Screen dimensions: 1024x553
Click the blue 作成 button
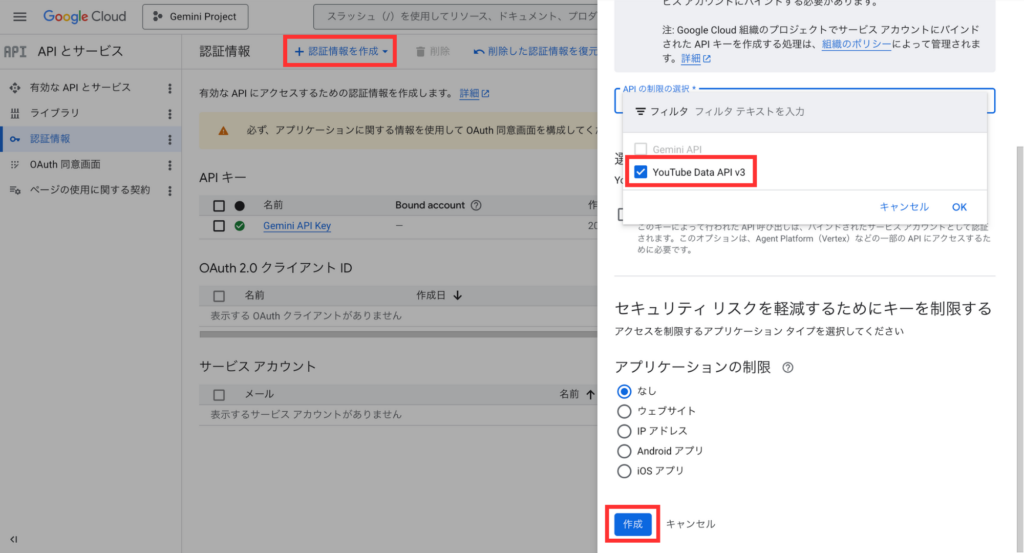tap(632, 524)
